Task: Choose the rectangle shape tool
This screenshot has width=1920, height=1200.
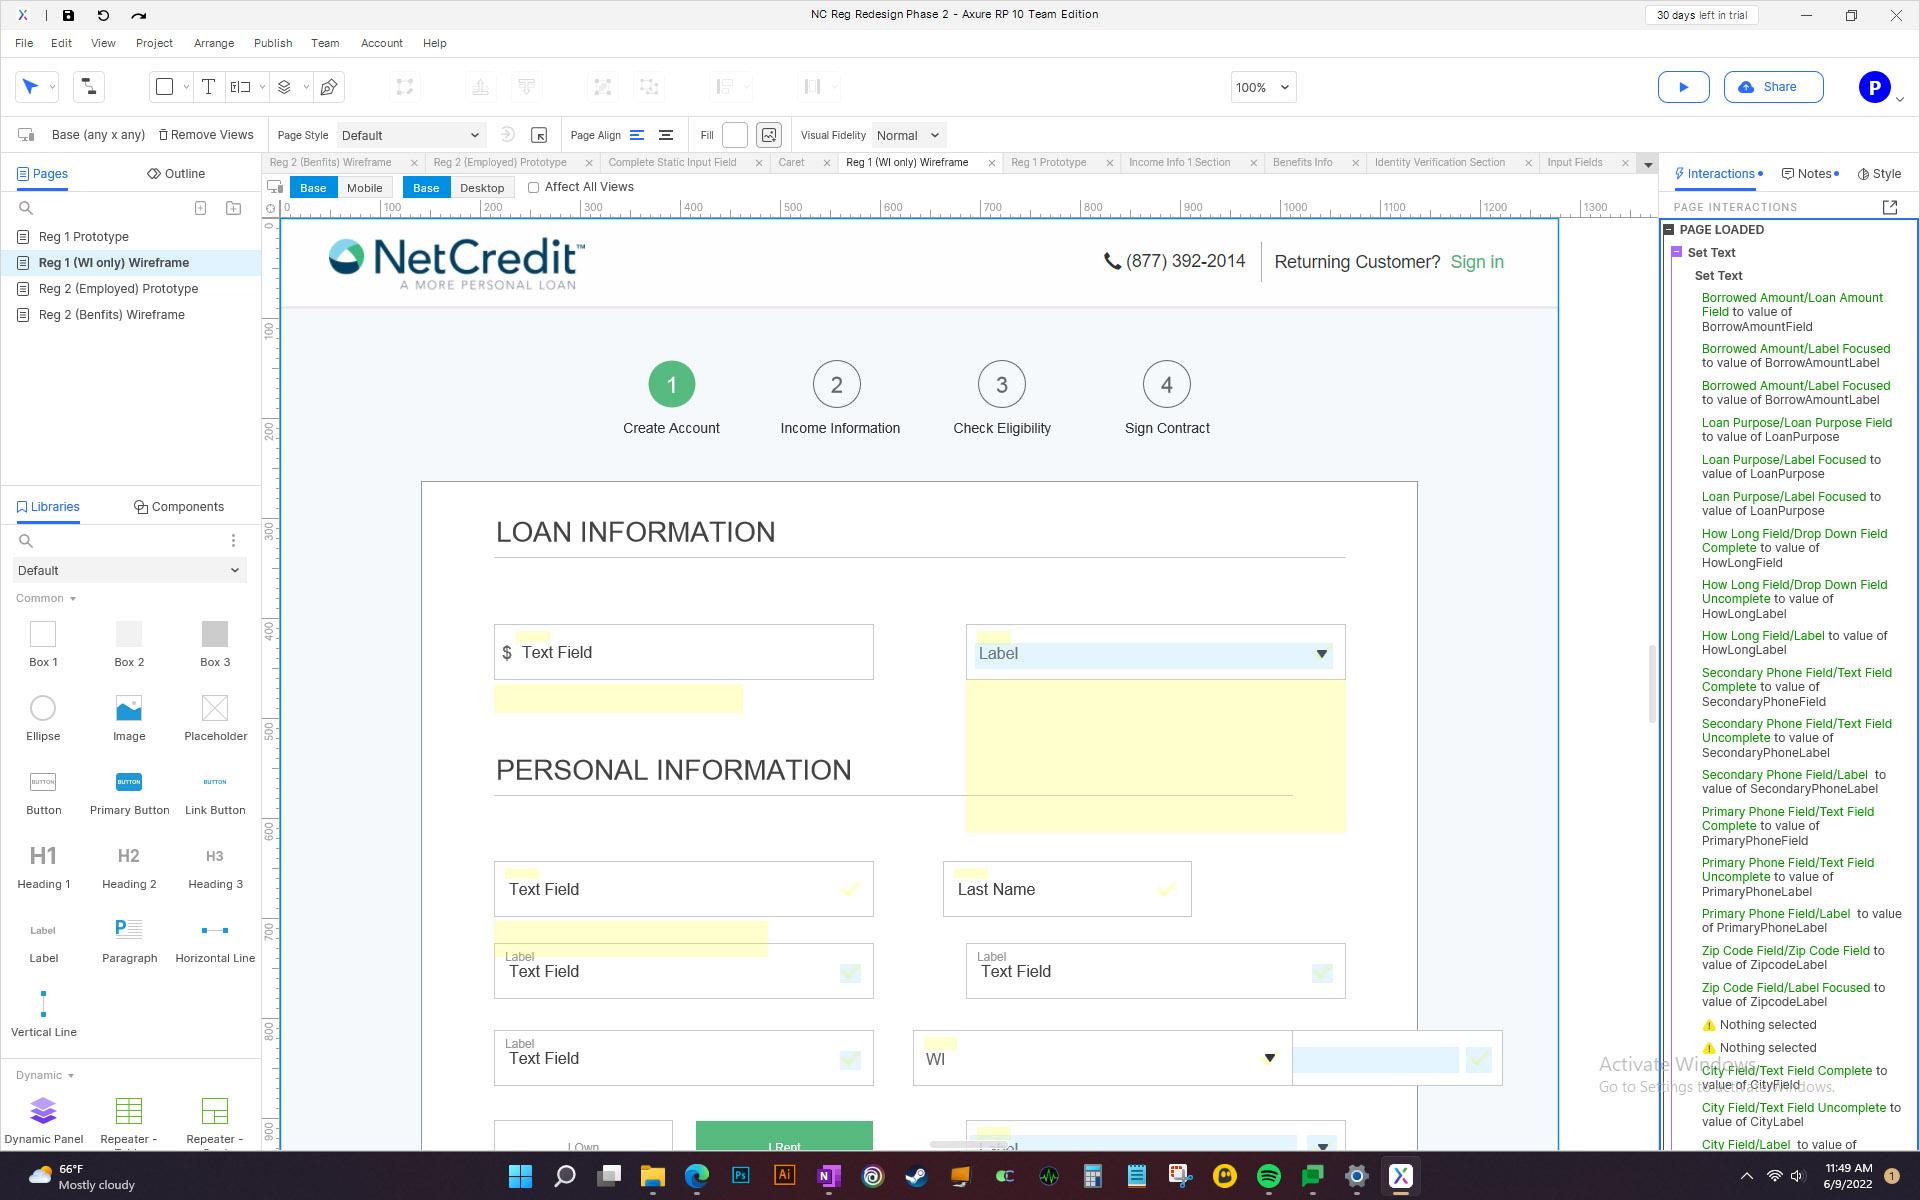Action: [165, 87]
